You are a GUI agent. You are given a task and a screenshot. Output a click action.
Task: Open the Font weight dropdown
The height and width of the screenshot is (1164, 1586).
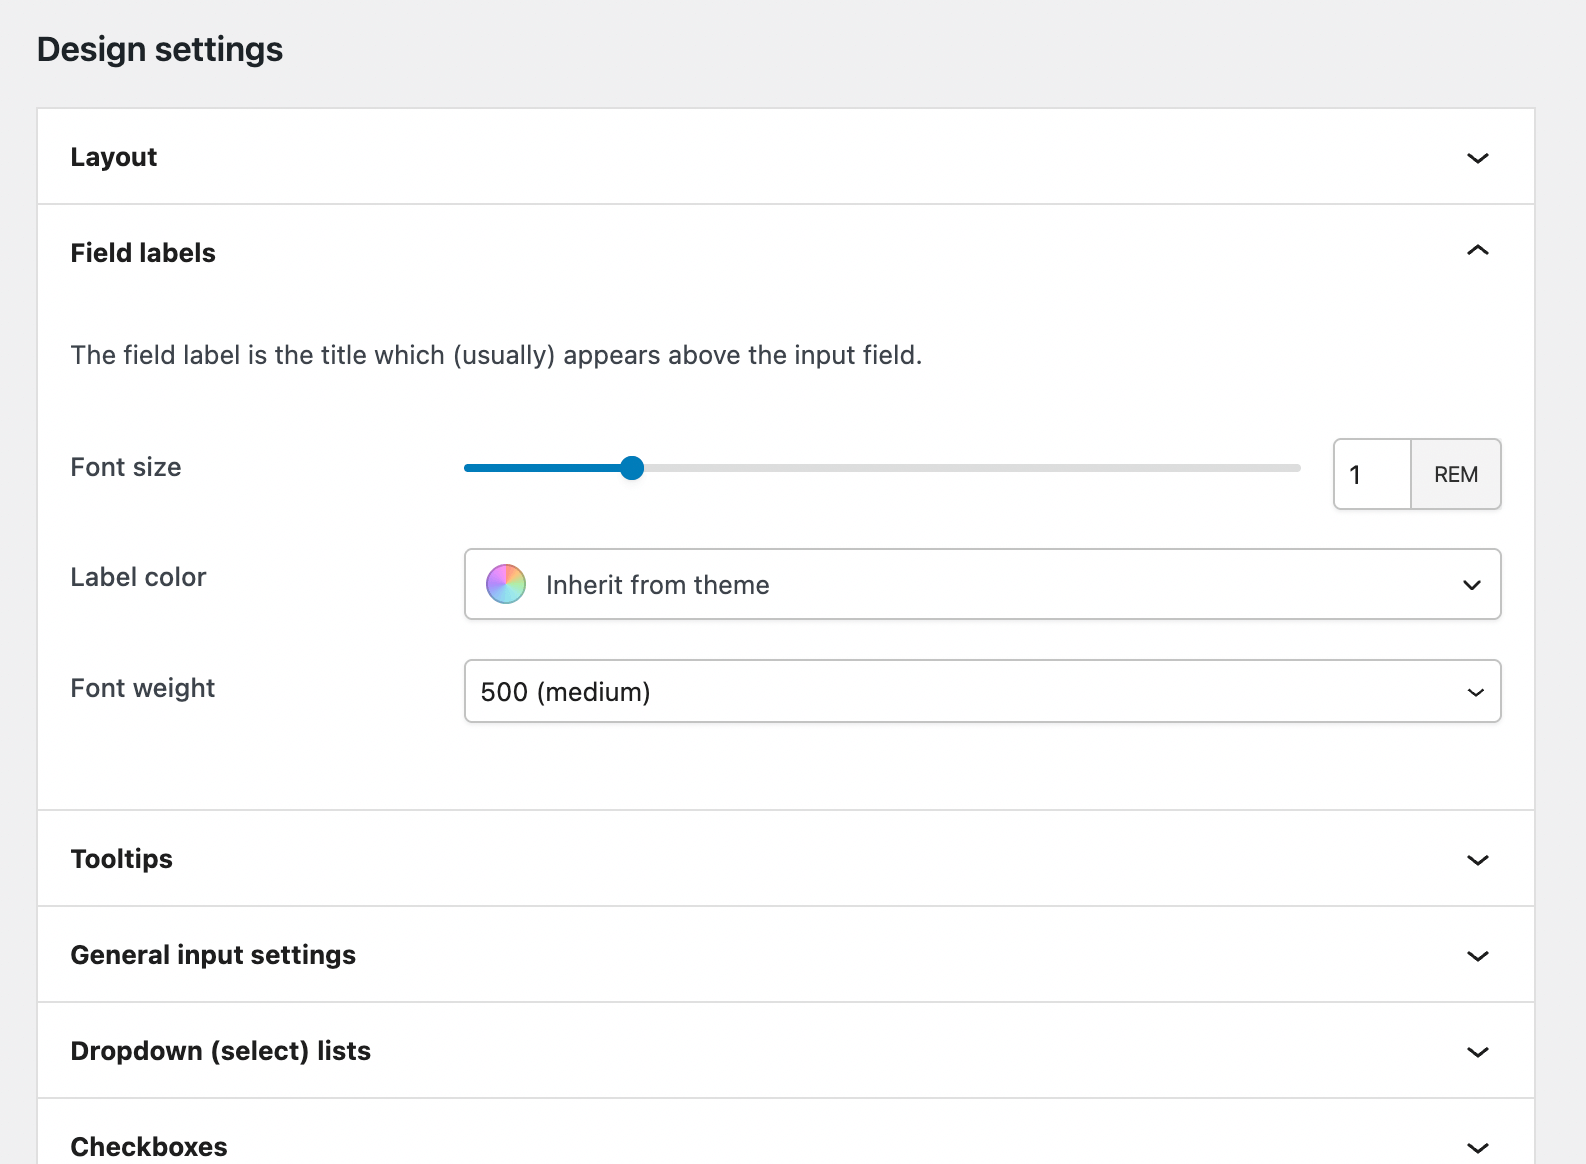point(982,691)
